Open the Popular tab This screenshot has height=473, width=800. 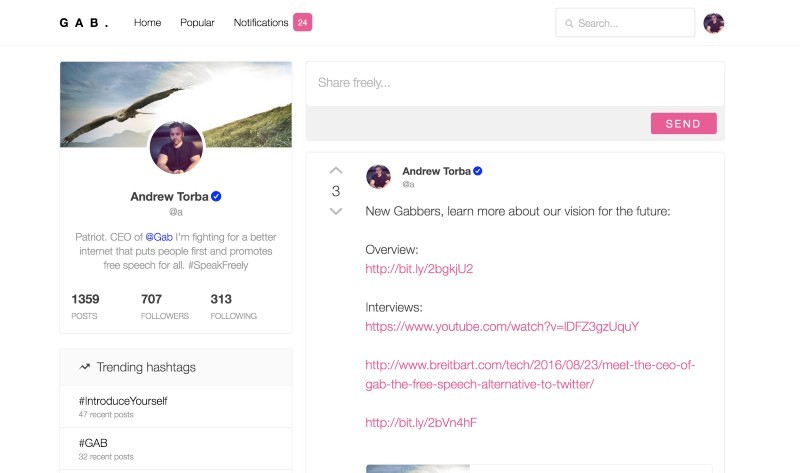[197, 22]
